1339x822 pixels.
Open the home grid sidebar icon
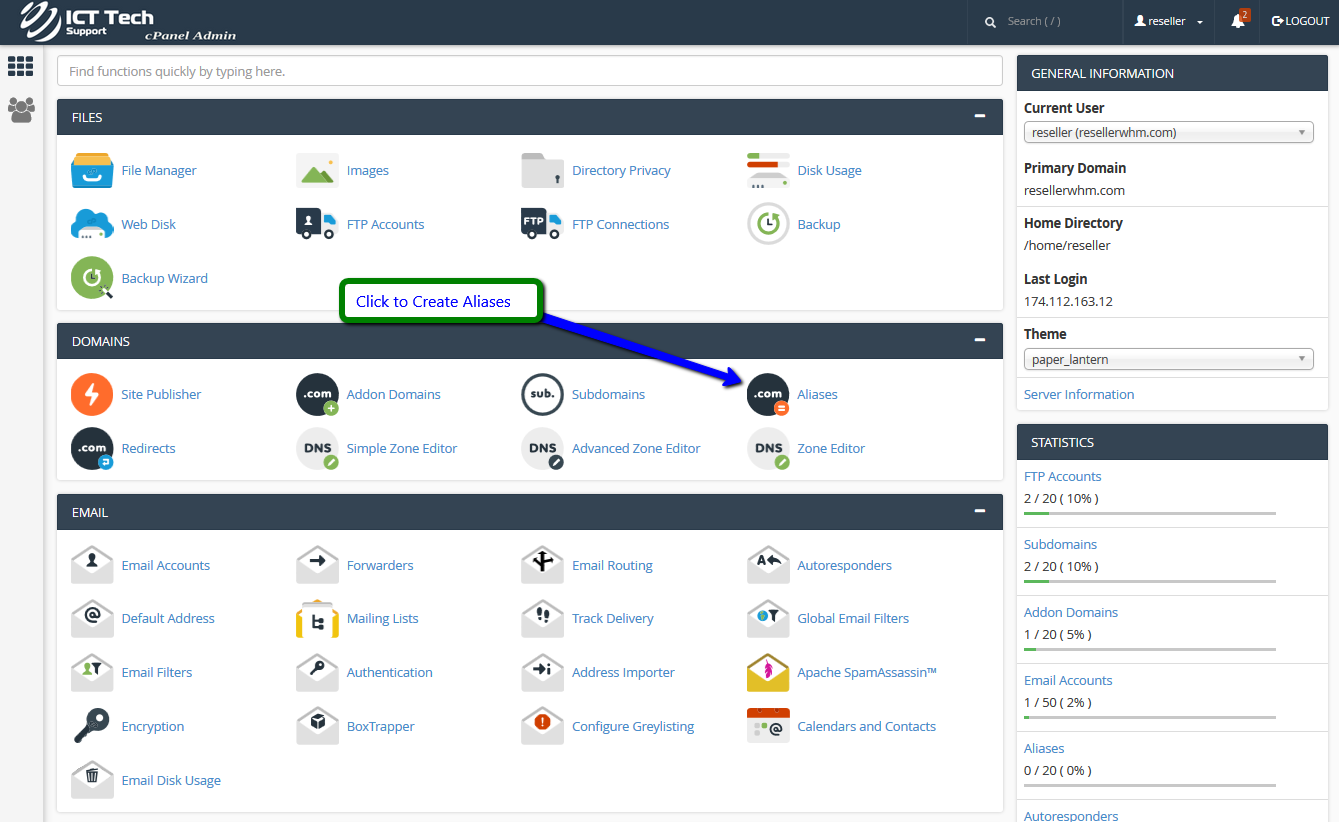click(x=21, y=66)
